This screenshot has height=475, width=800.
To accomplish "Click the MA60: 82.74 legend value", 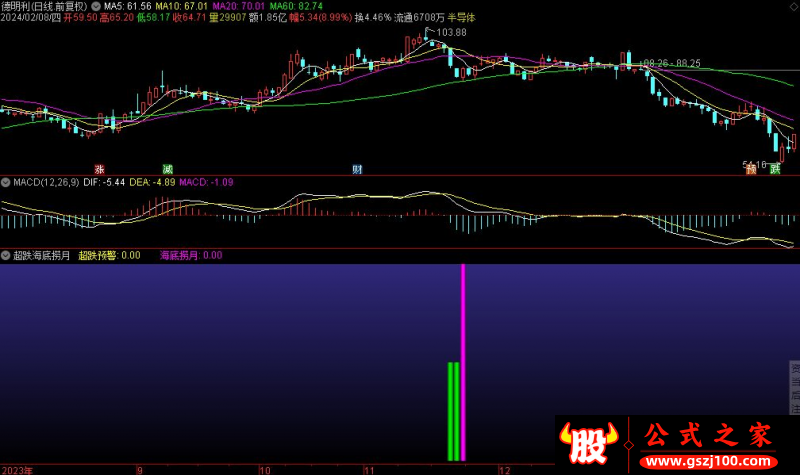I will (x=296, y=6).
